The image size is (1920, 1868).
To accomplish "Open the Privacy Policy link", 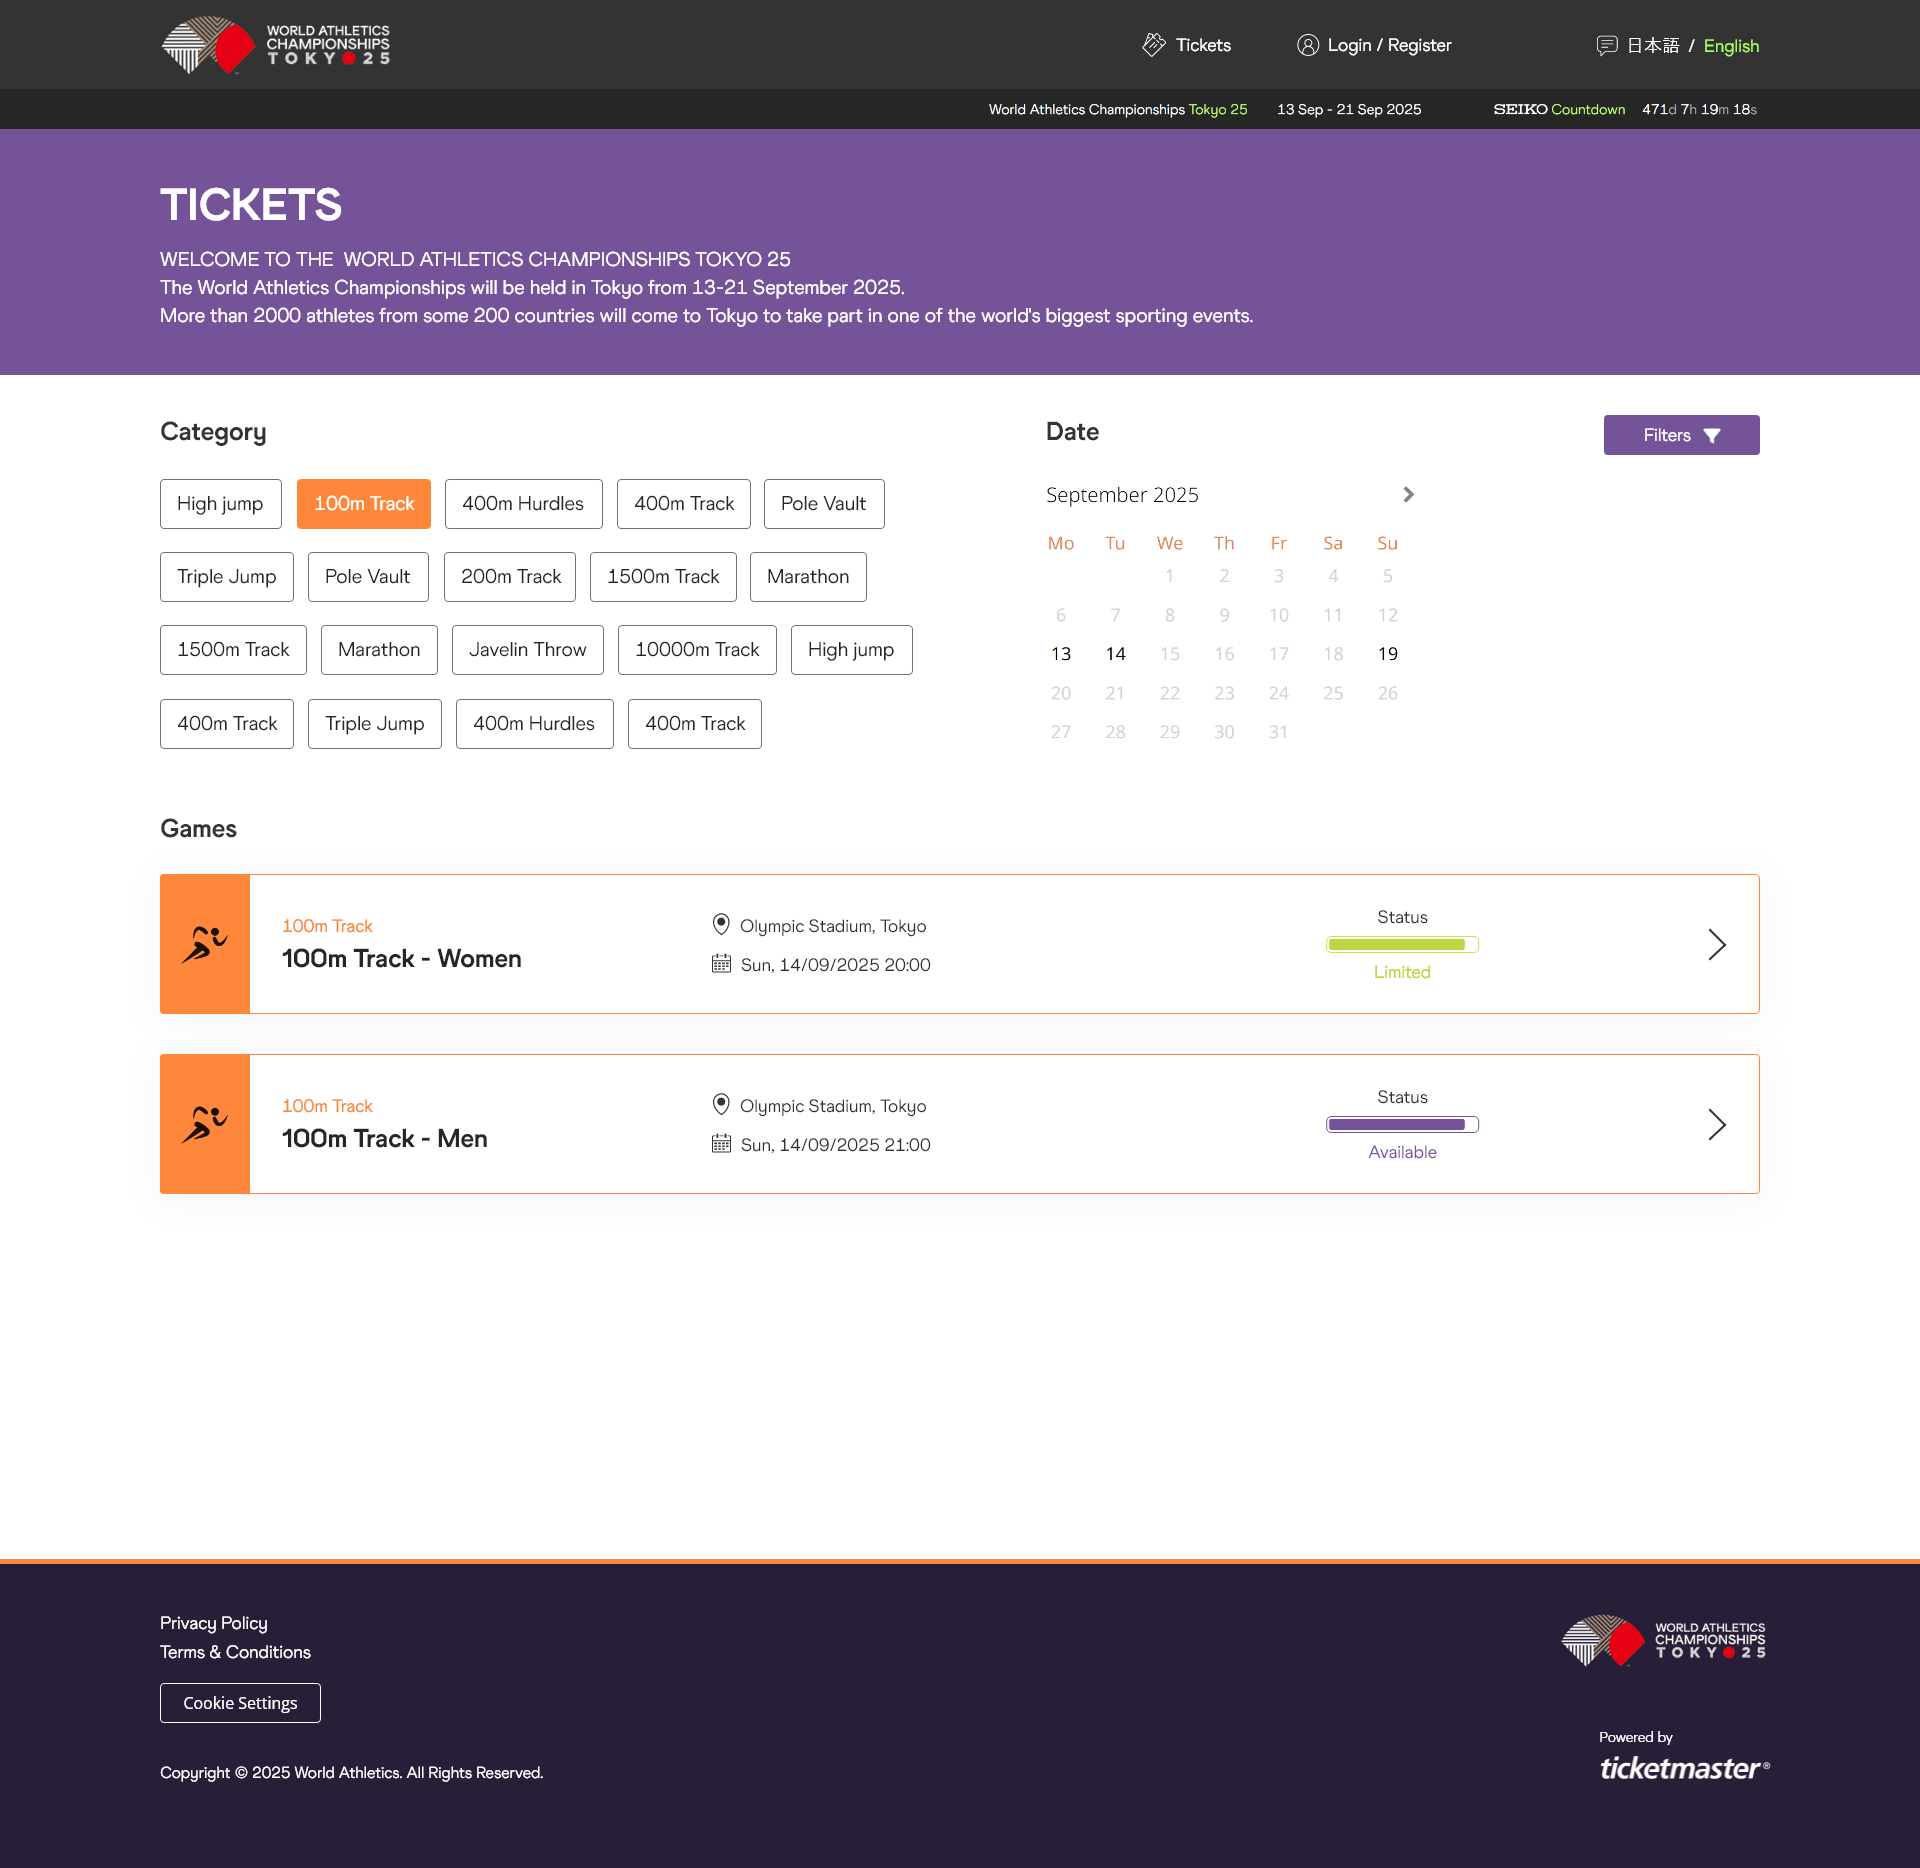I will (x=214, y=1623).
